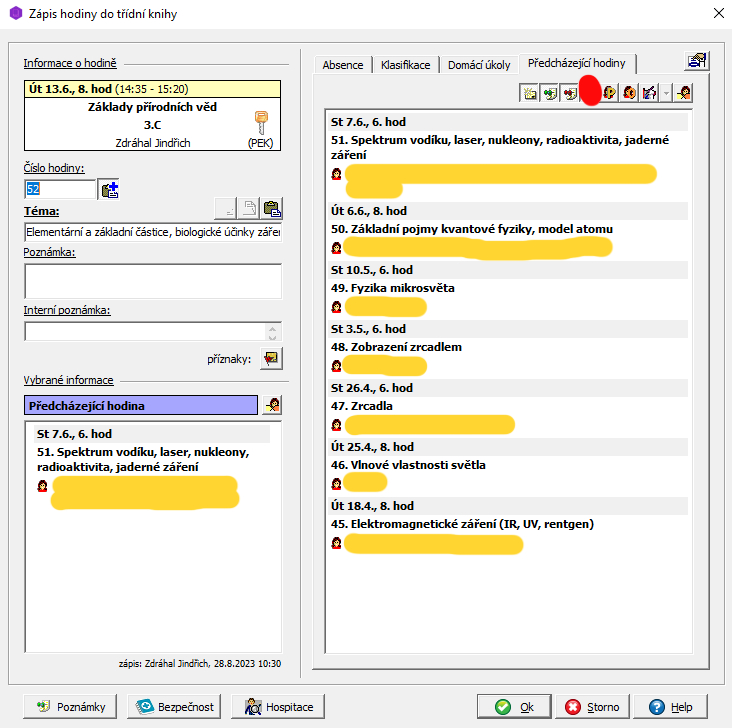732x728 pixels.
Task: Open the Předcházející hodina purple selector
Action: tap(140, 406)
